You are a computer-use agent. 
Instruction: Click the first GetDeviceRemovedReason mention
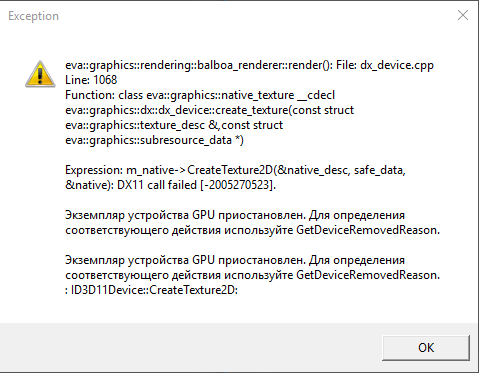pyautogui.click(x=368, y=230)
